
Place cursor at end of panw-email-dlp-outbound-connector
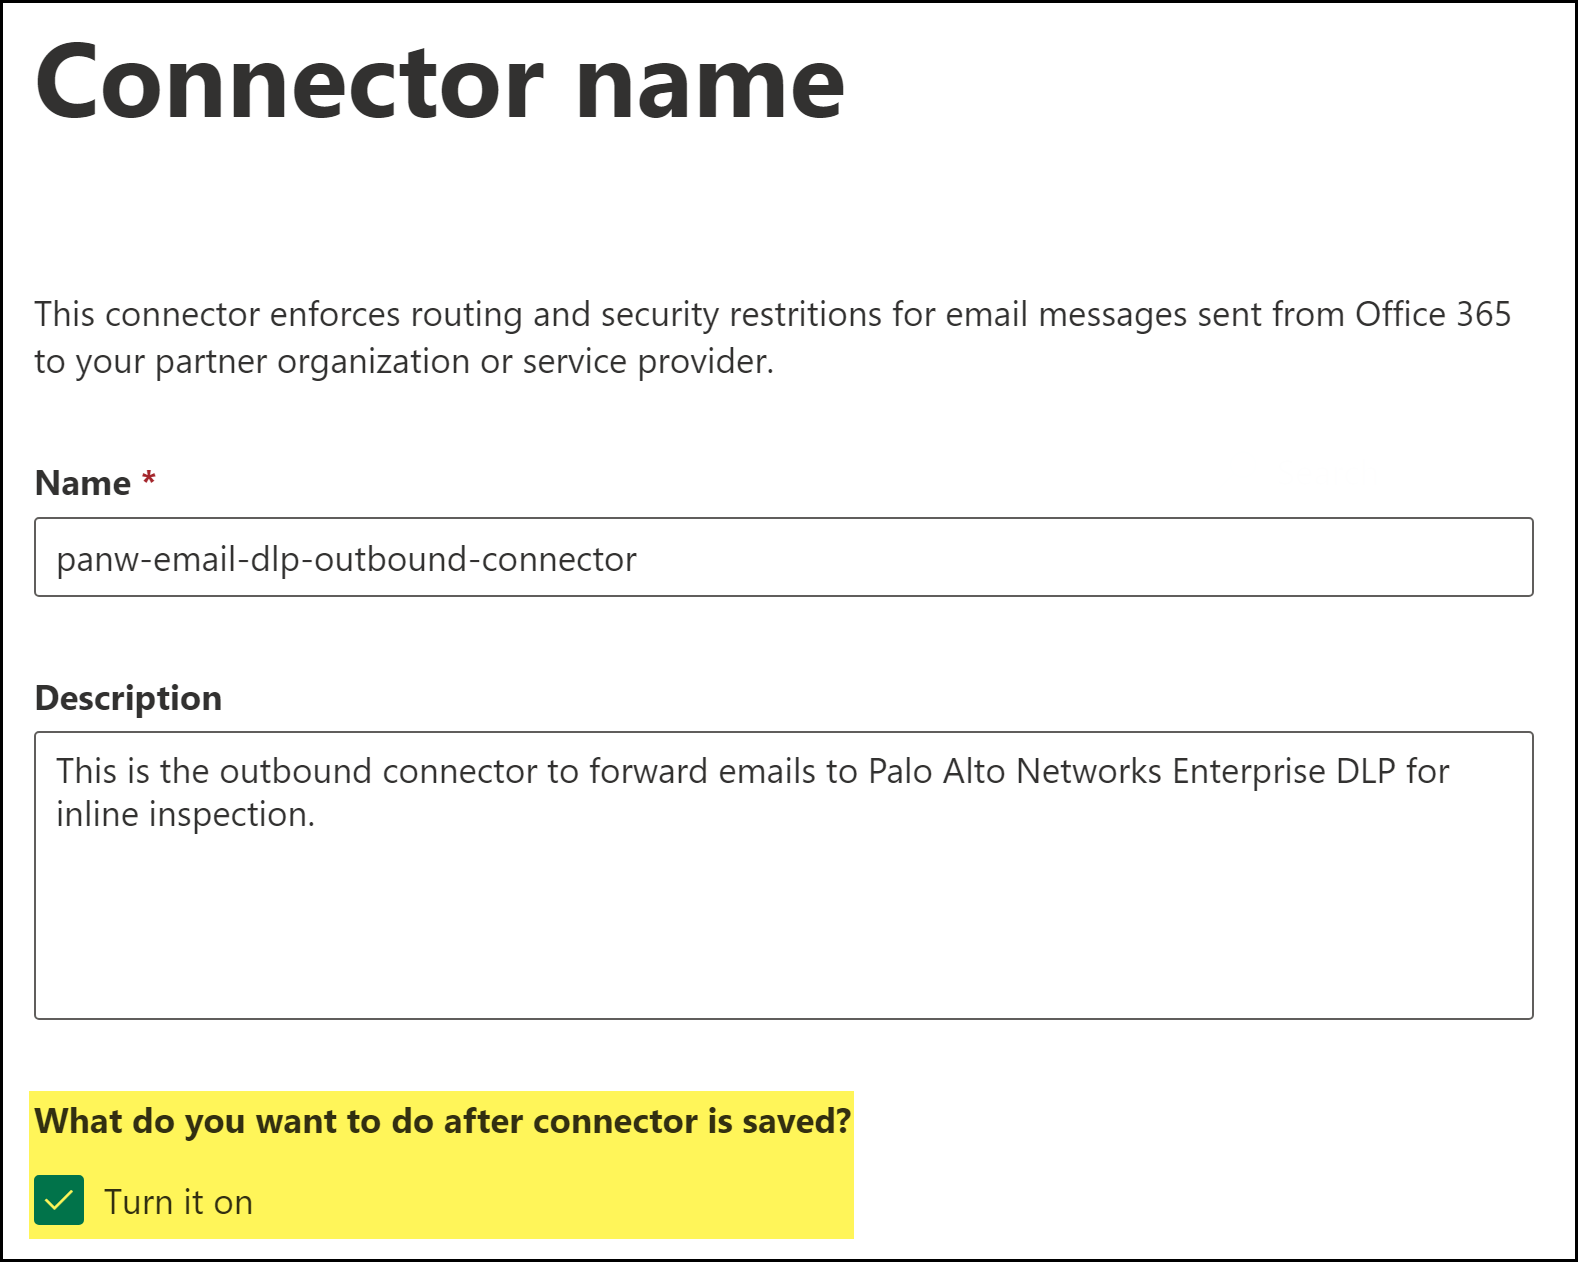tap(637, 559)
